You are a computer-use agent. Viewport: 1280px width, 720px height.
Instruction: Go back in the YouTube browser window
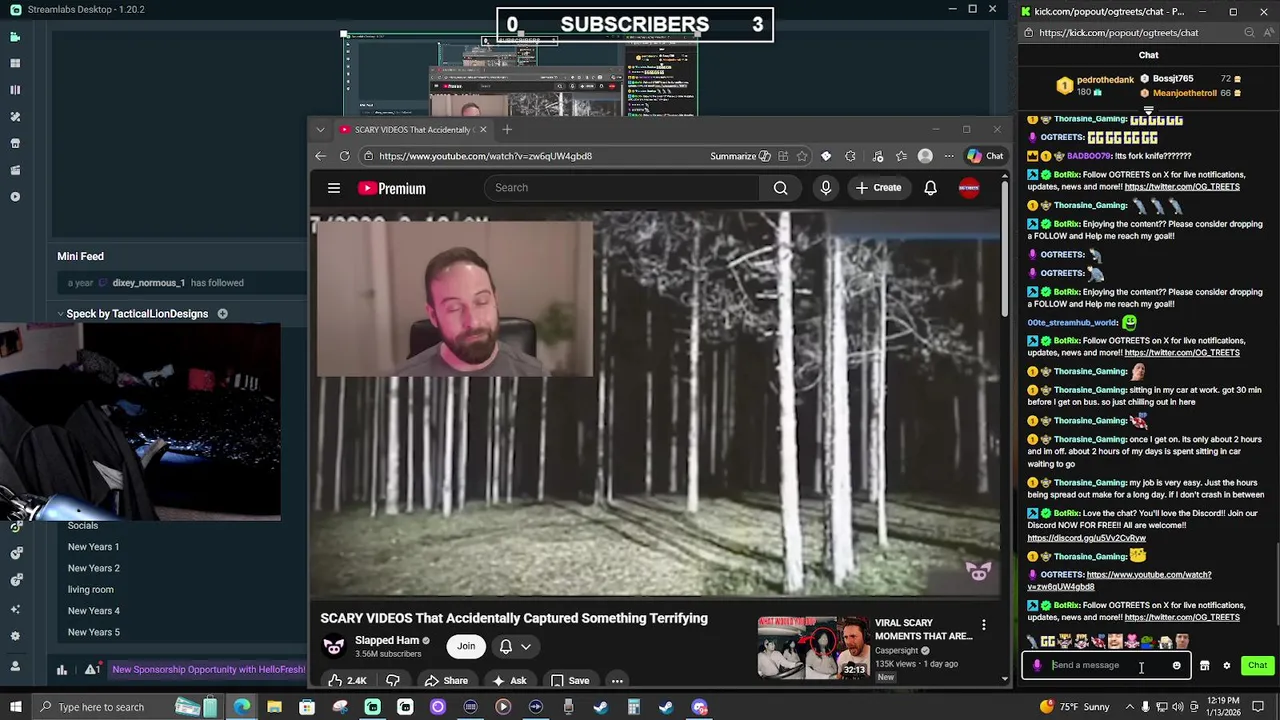320,156
